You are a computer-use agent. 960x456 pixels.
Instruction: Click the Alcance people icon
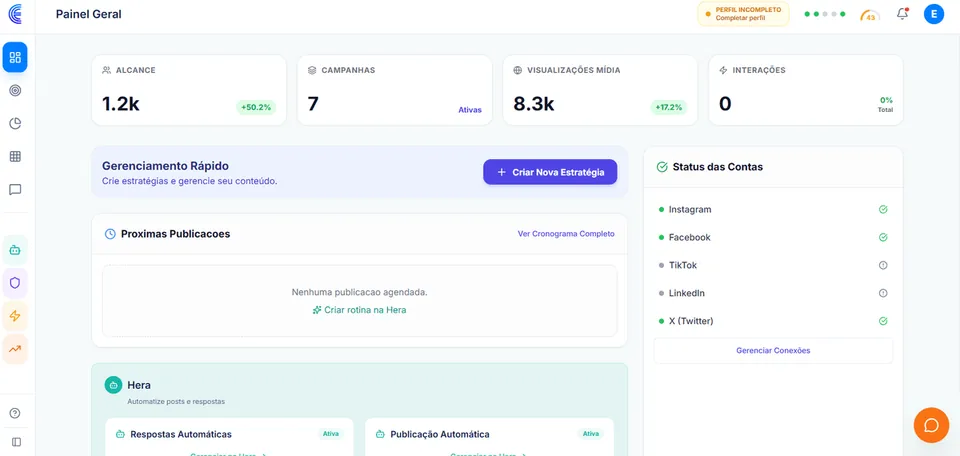(107, 70)
